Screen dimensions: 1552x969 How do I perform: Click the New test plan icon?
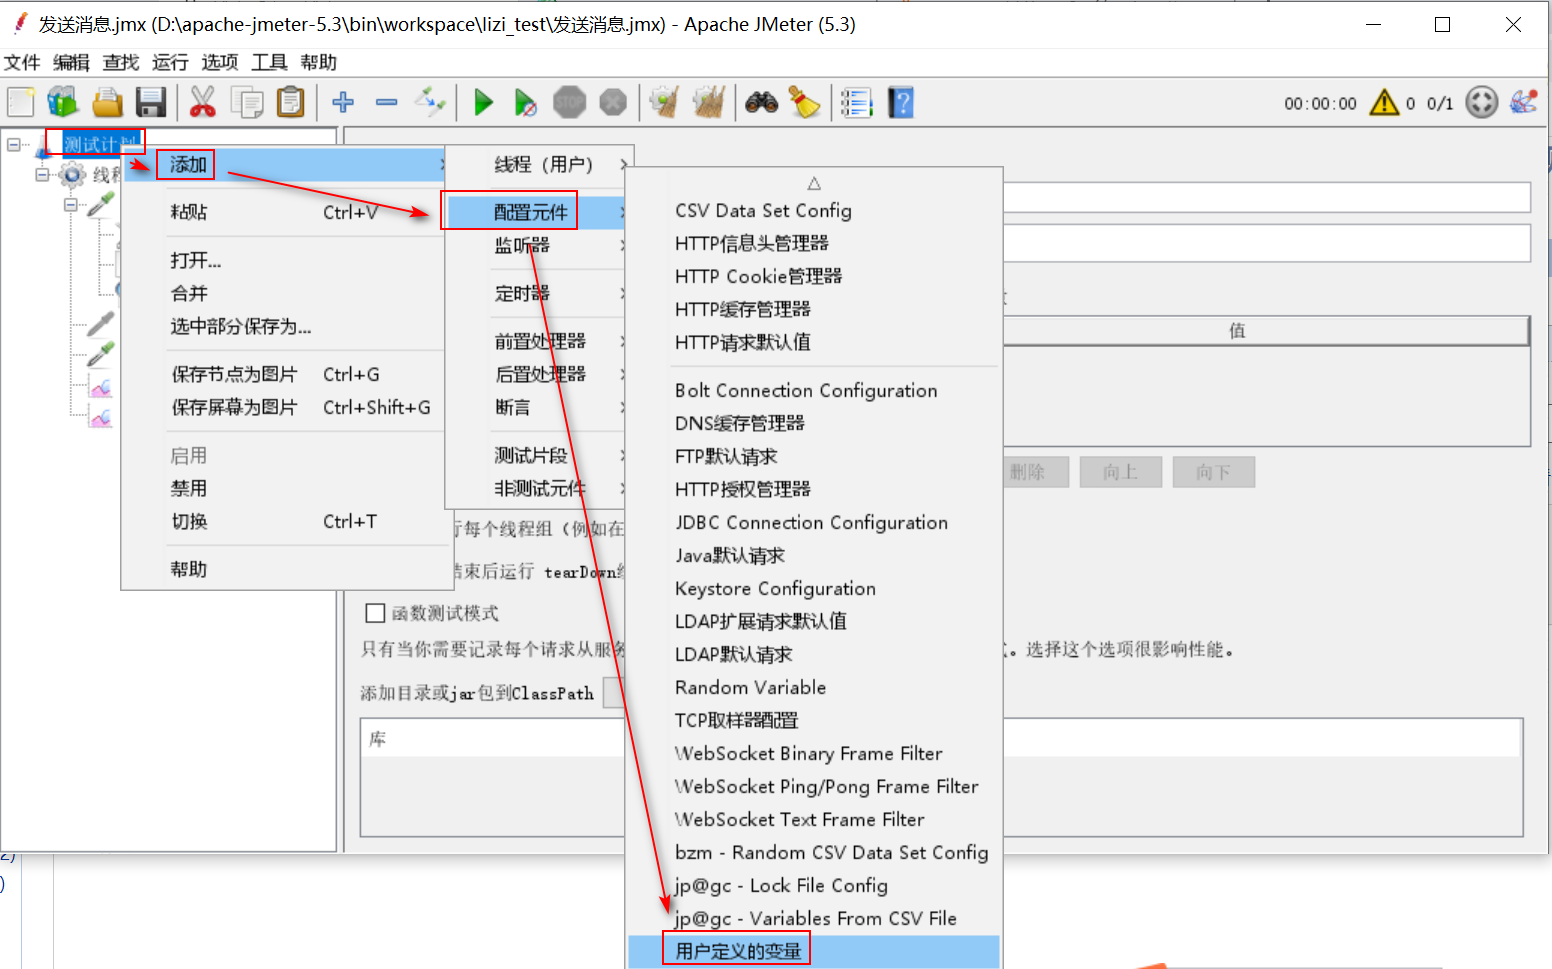[21, 102]
